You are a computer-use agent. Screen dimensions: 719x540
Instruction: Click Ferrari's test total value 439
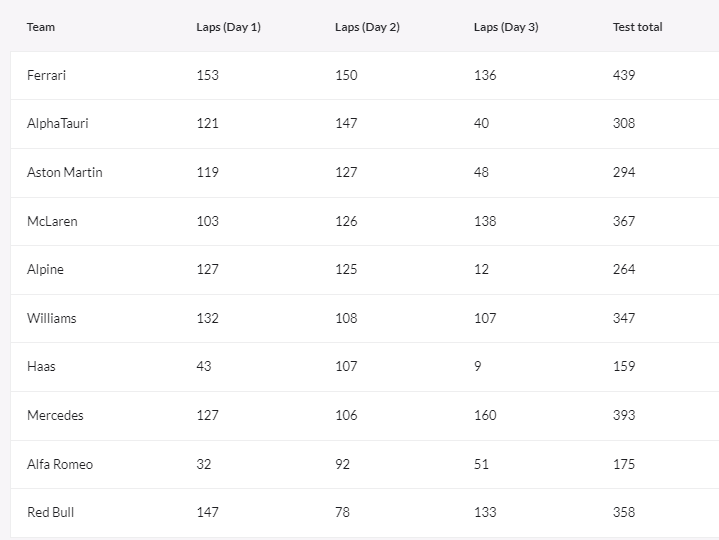point(624,75)
